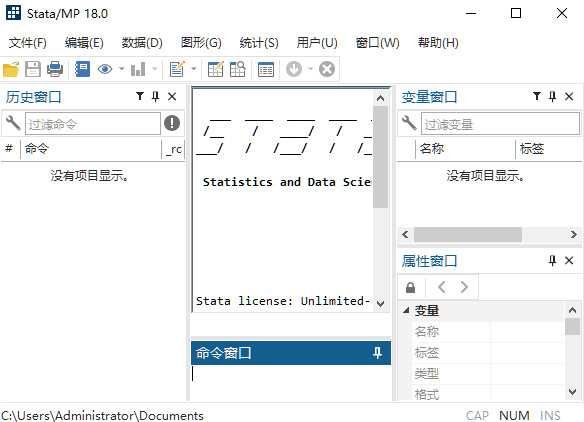
Task: Click the NUM indicator in status bar
Action: pos(514,415)
